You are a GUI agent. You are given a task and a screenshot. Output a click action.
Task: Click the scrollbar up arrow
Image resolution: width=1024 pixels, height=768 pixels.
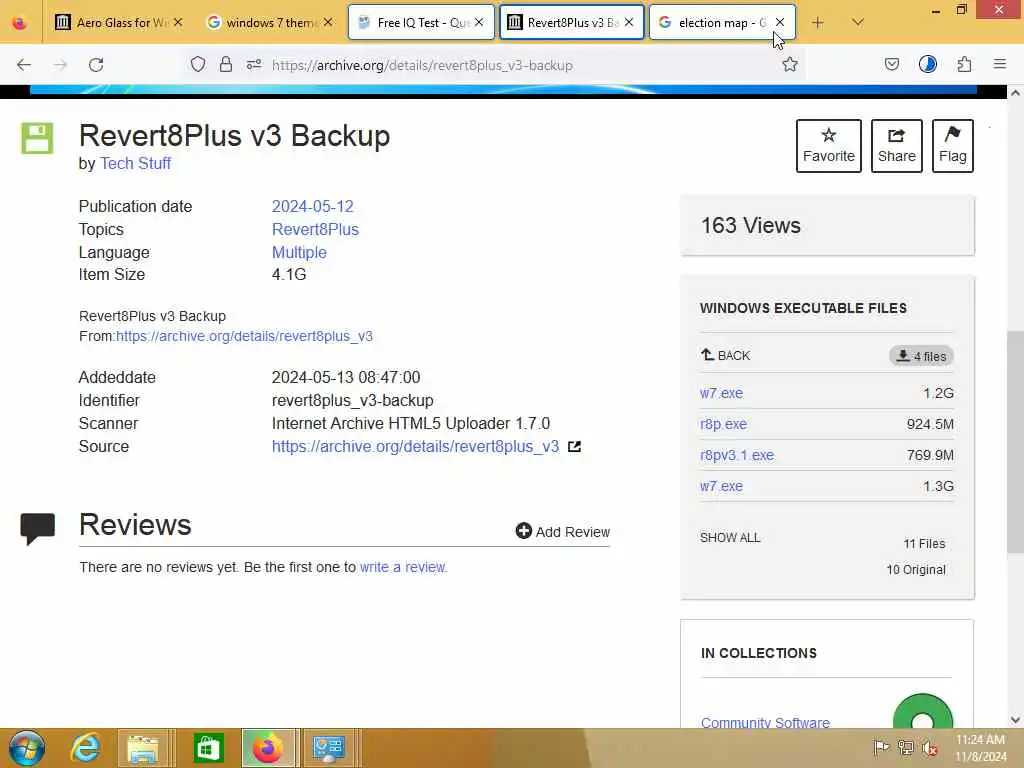(1015, 93)
